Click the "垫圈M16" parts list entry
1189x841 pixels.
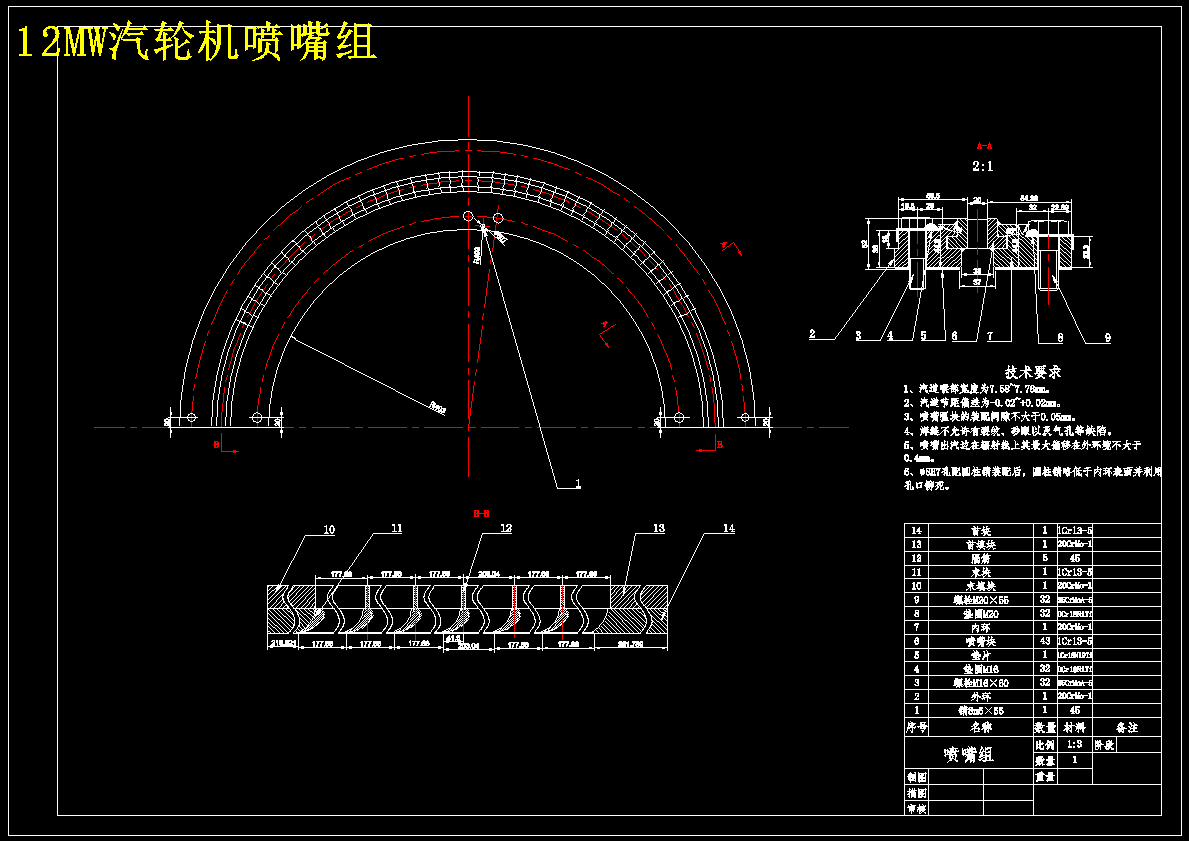[x=980, y=669]
